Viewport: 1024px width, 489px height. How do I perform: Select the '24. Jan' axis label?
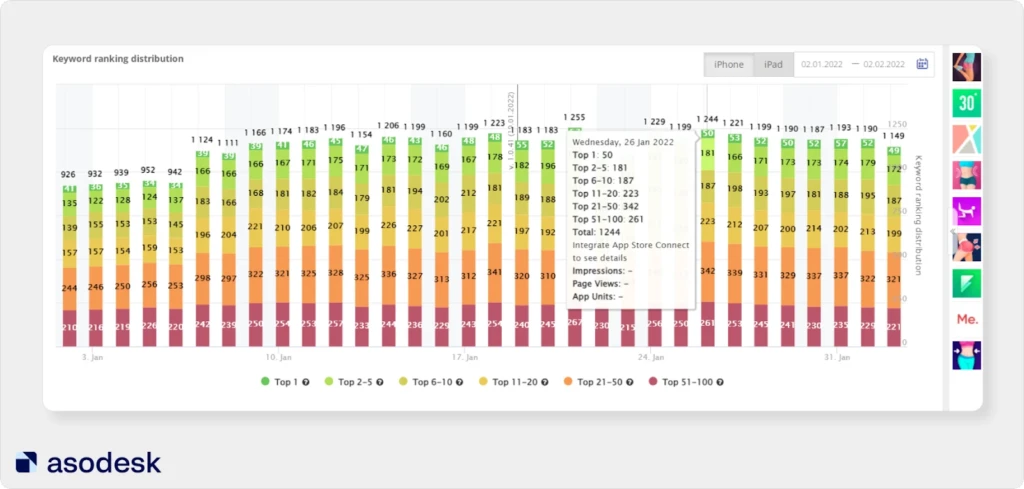click(650, 357)
